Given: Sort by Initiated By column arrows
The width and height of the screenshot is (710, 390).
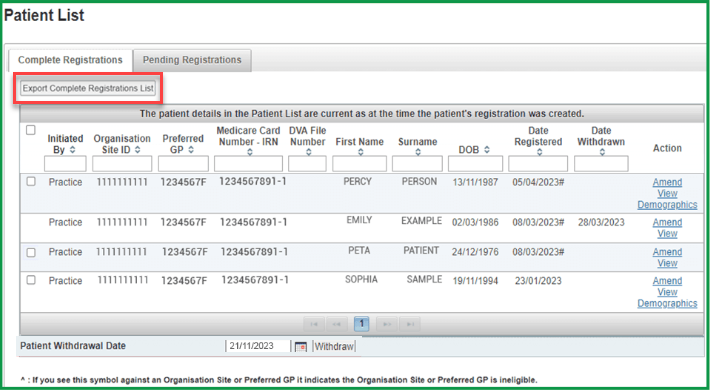Looking at the screenshot, I should tap(72, 150).
